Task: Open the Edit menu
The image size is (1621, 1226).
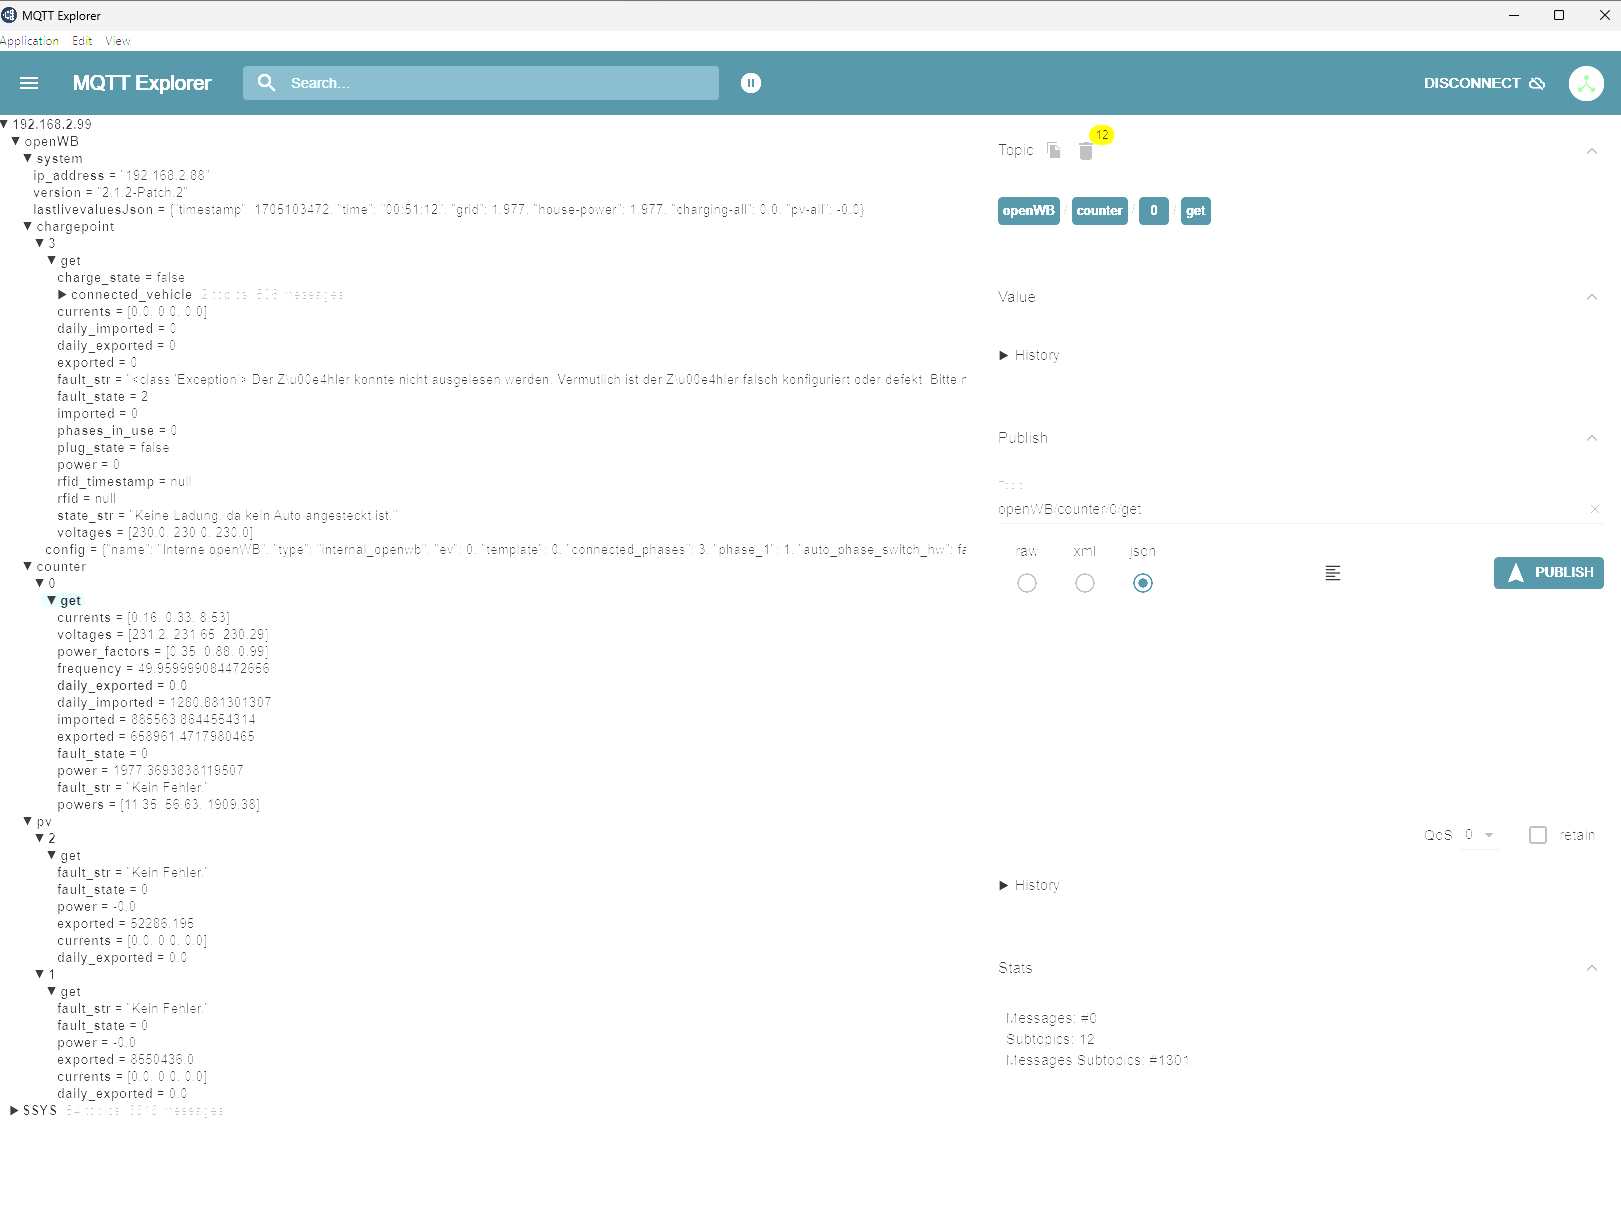Action: point(82,41)
